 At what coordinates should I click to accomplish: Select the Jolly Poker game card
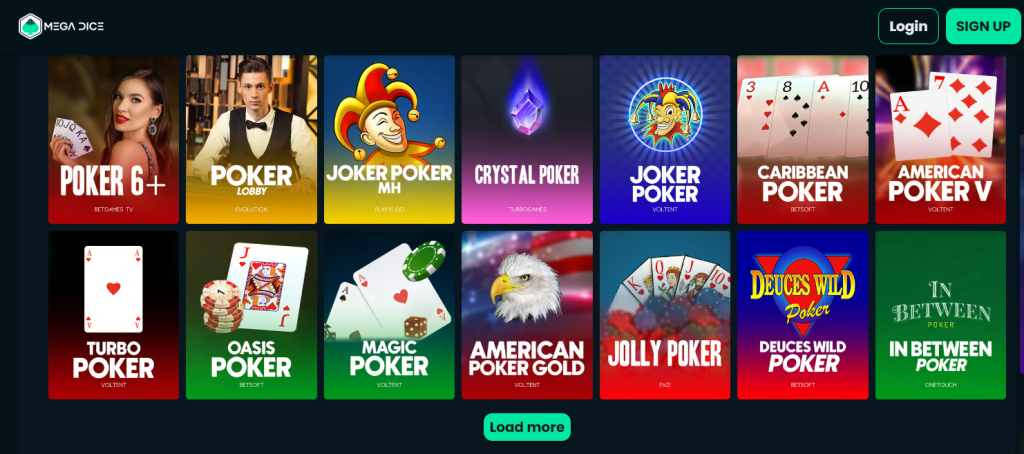[x=665, y=315]
